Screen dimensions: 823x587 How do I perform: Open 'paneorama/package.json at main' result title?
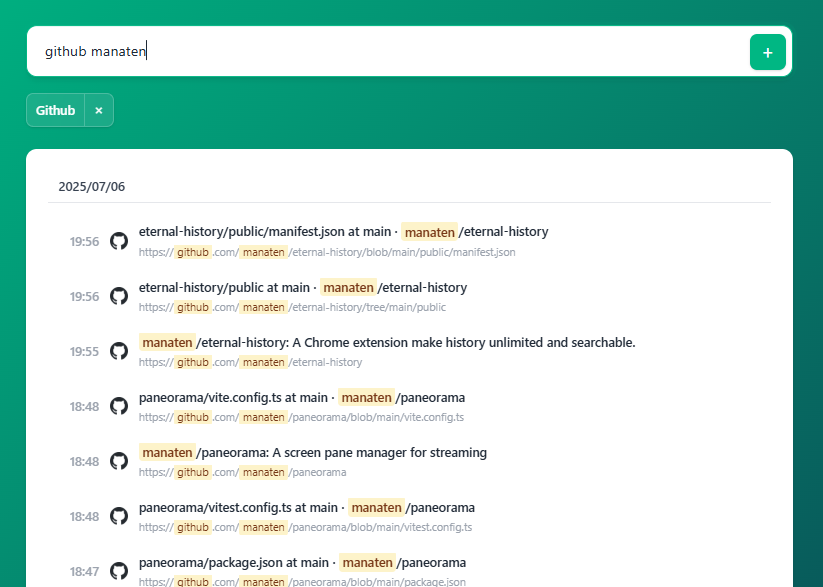click(302, 563)
